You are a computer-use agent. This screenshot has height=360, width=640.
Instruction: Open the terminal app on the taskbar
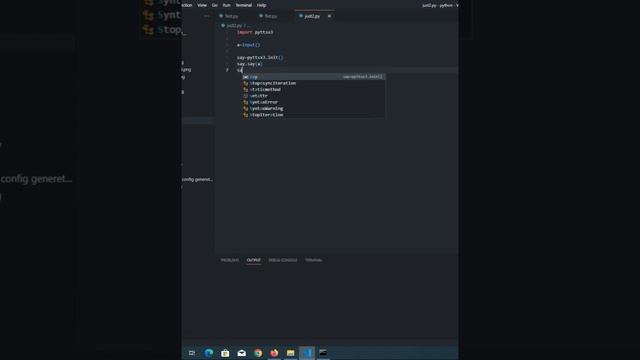click(323, 353)
